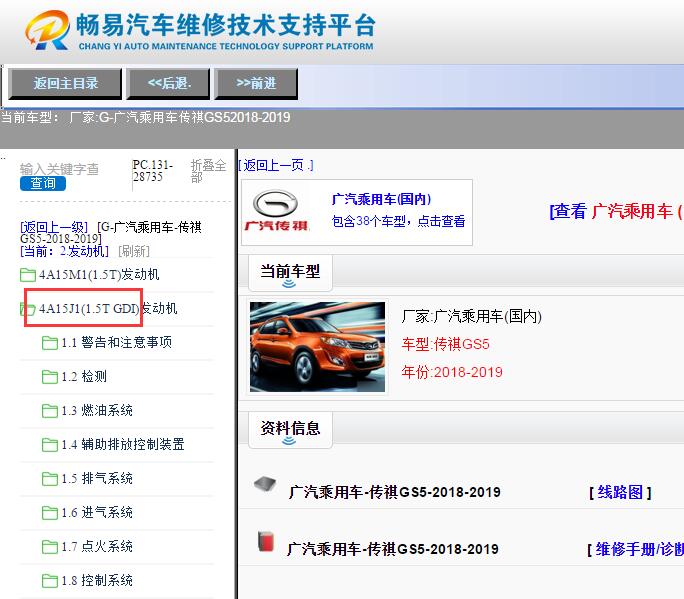Open the folder icon beside 4A15M1(1.5T)发动机
This screenshot has height=599, width=684.
pos(28,275)
